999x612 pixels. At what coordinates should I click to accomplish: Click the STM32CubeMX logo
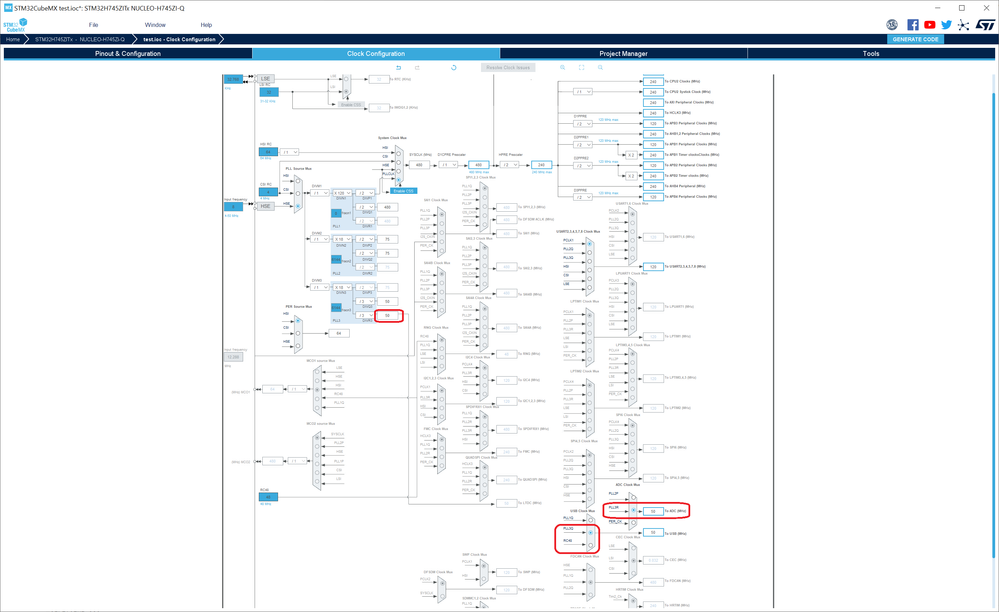tap(15, 25)
